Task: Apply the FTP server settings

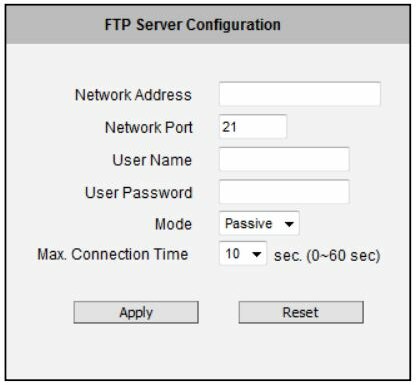Action: coord(136,312)
